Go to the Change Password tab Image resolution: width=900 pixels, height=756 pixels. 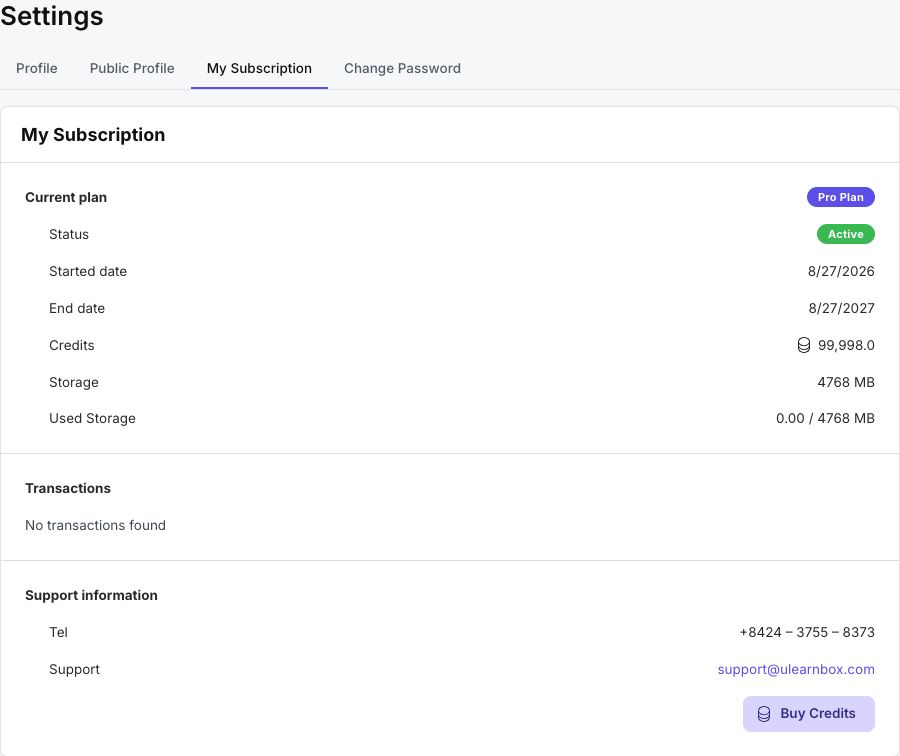(402, 68)
